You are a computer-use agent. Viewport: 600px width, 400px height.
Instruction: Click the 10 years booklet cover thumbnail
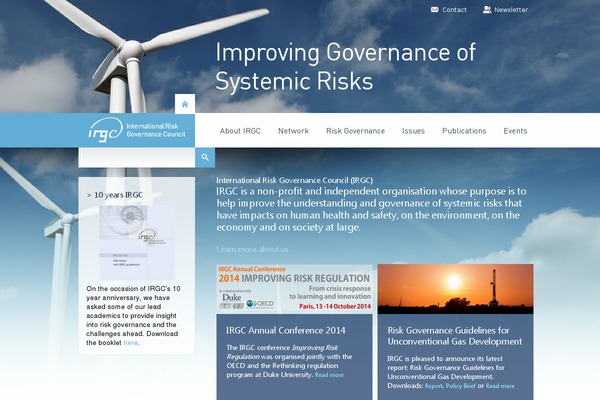click(137, 243)
